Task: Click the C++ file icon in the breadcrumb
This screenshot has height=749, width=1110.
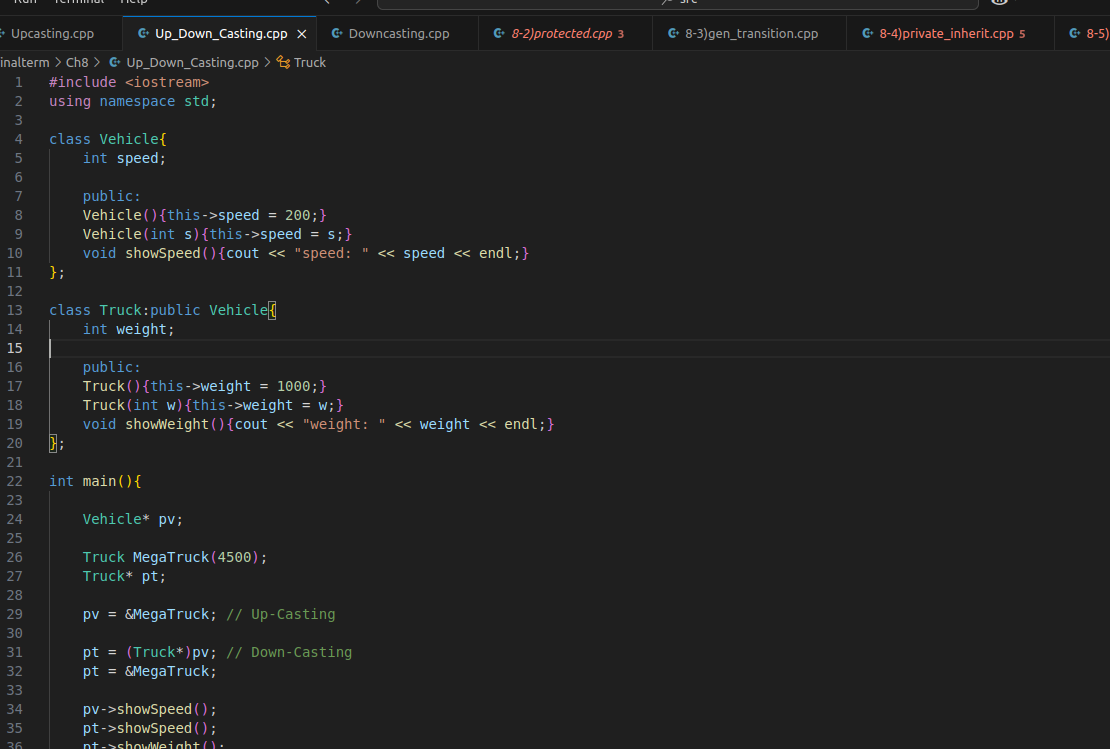Action: 115,62
